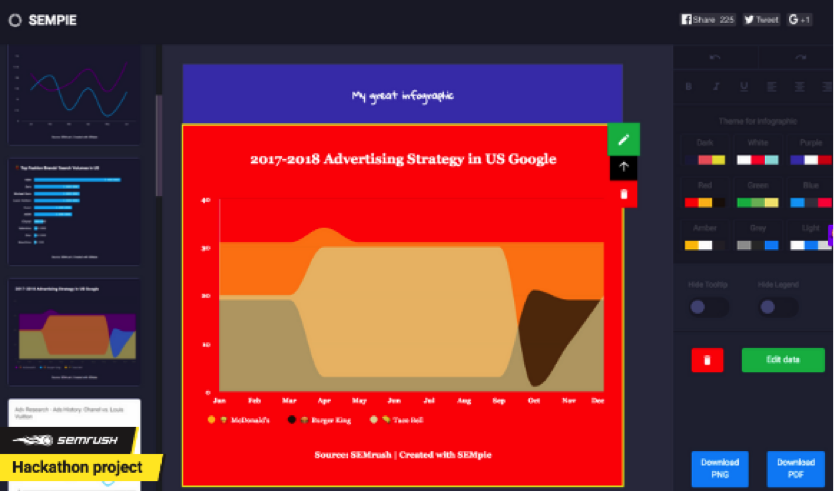Click the sidebar vertical scrollbar
834x492 pixels.
point(159,146)
